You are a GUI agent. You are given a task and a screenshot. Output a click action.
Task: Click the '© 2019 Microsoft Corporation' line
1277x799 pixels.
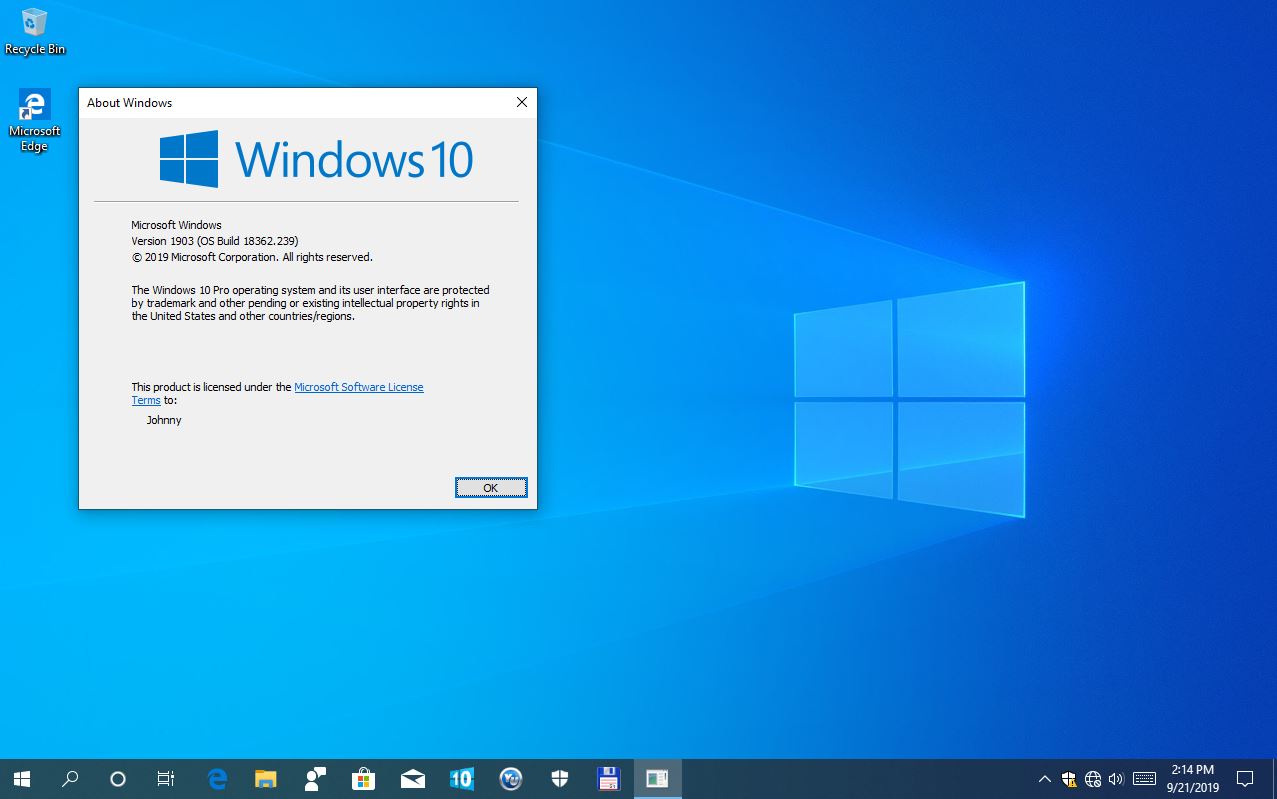pyautogui.click(x=252, y=257)
